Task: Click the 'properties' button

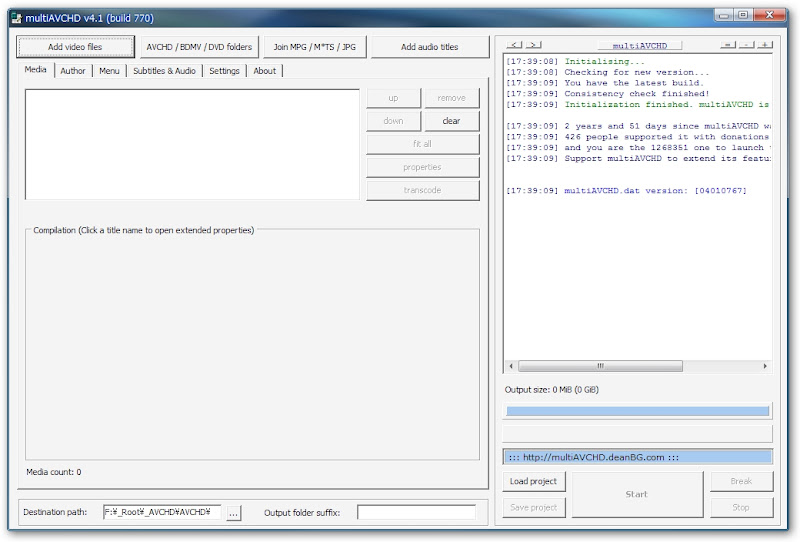Action: click(422, 167)
